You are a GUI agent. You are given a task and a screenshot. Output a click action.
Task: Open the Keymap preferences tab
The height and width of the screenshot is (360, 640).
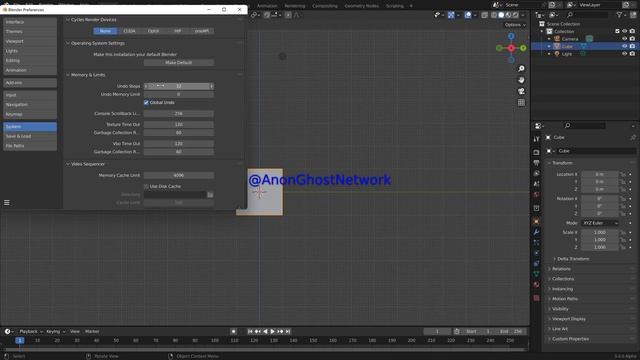click(30, 114)
